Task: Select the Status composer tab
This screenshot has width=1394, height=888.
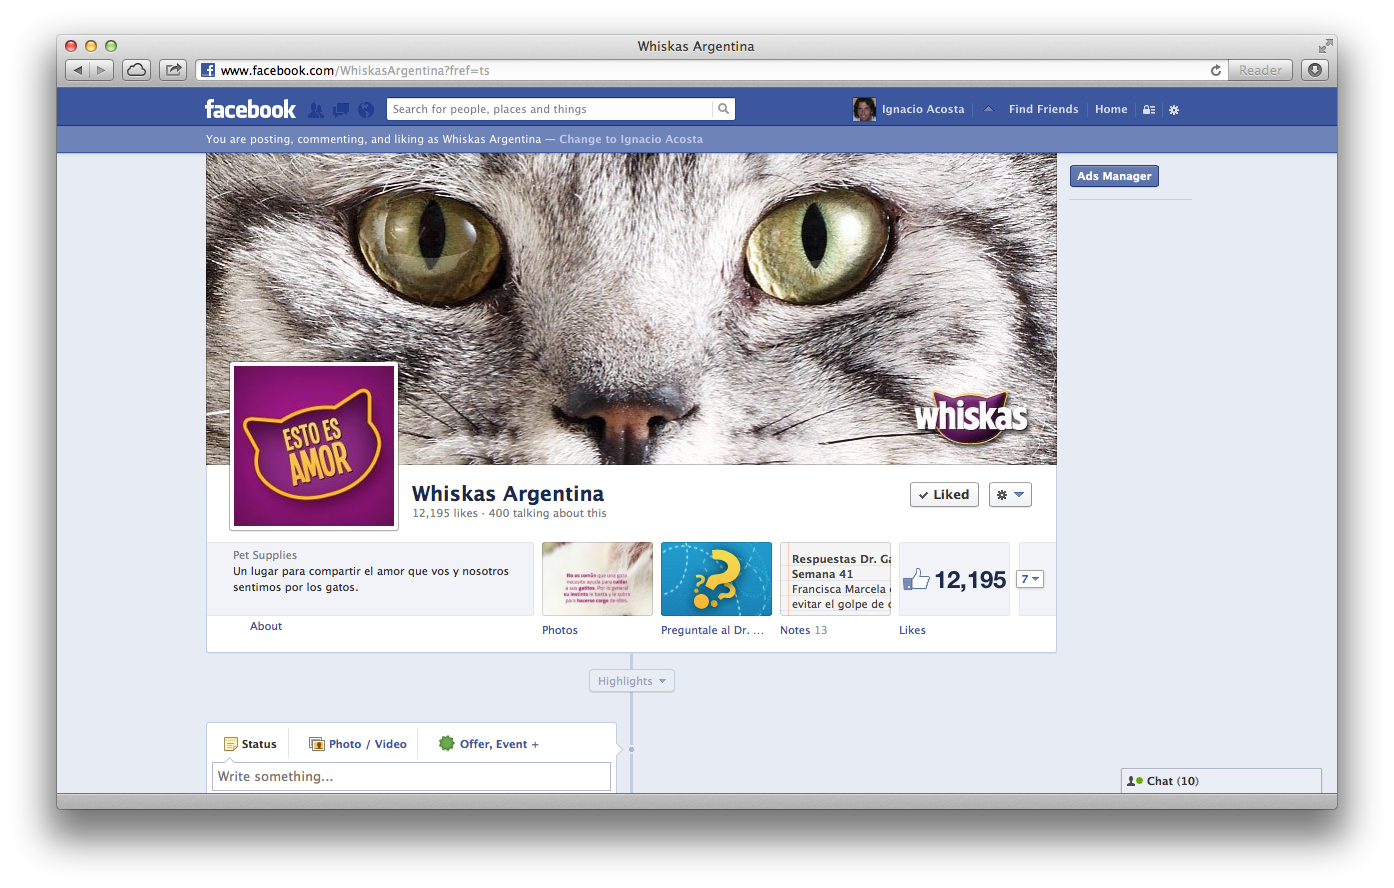Action: pos(250,744)
